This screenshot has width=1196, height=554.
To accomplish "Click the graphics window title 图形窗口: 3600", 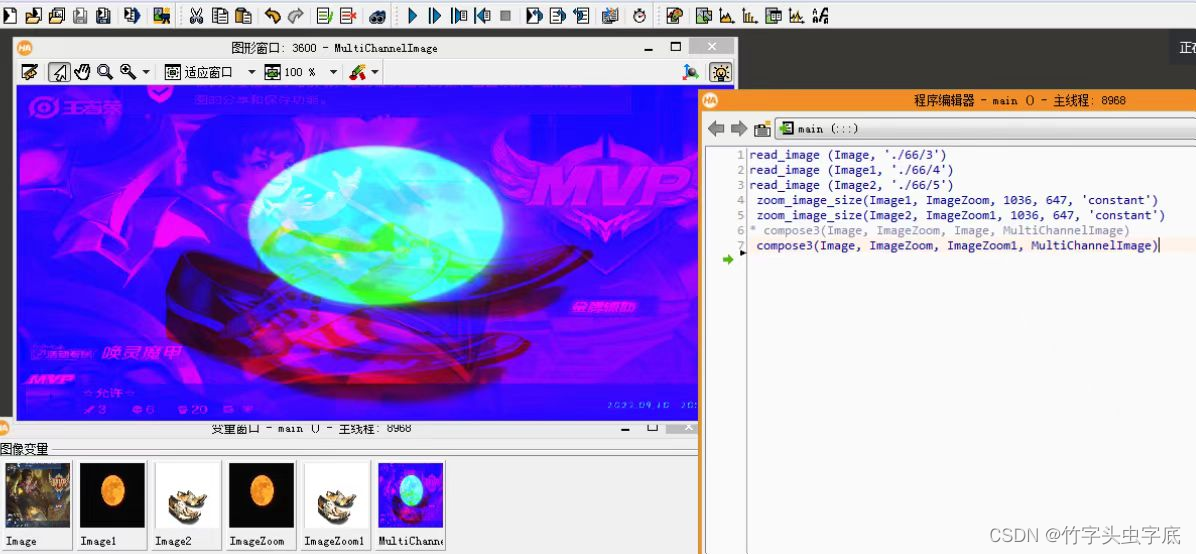I will tap(334, 48).
